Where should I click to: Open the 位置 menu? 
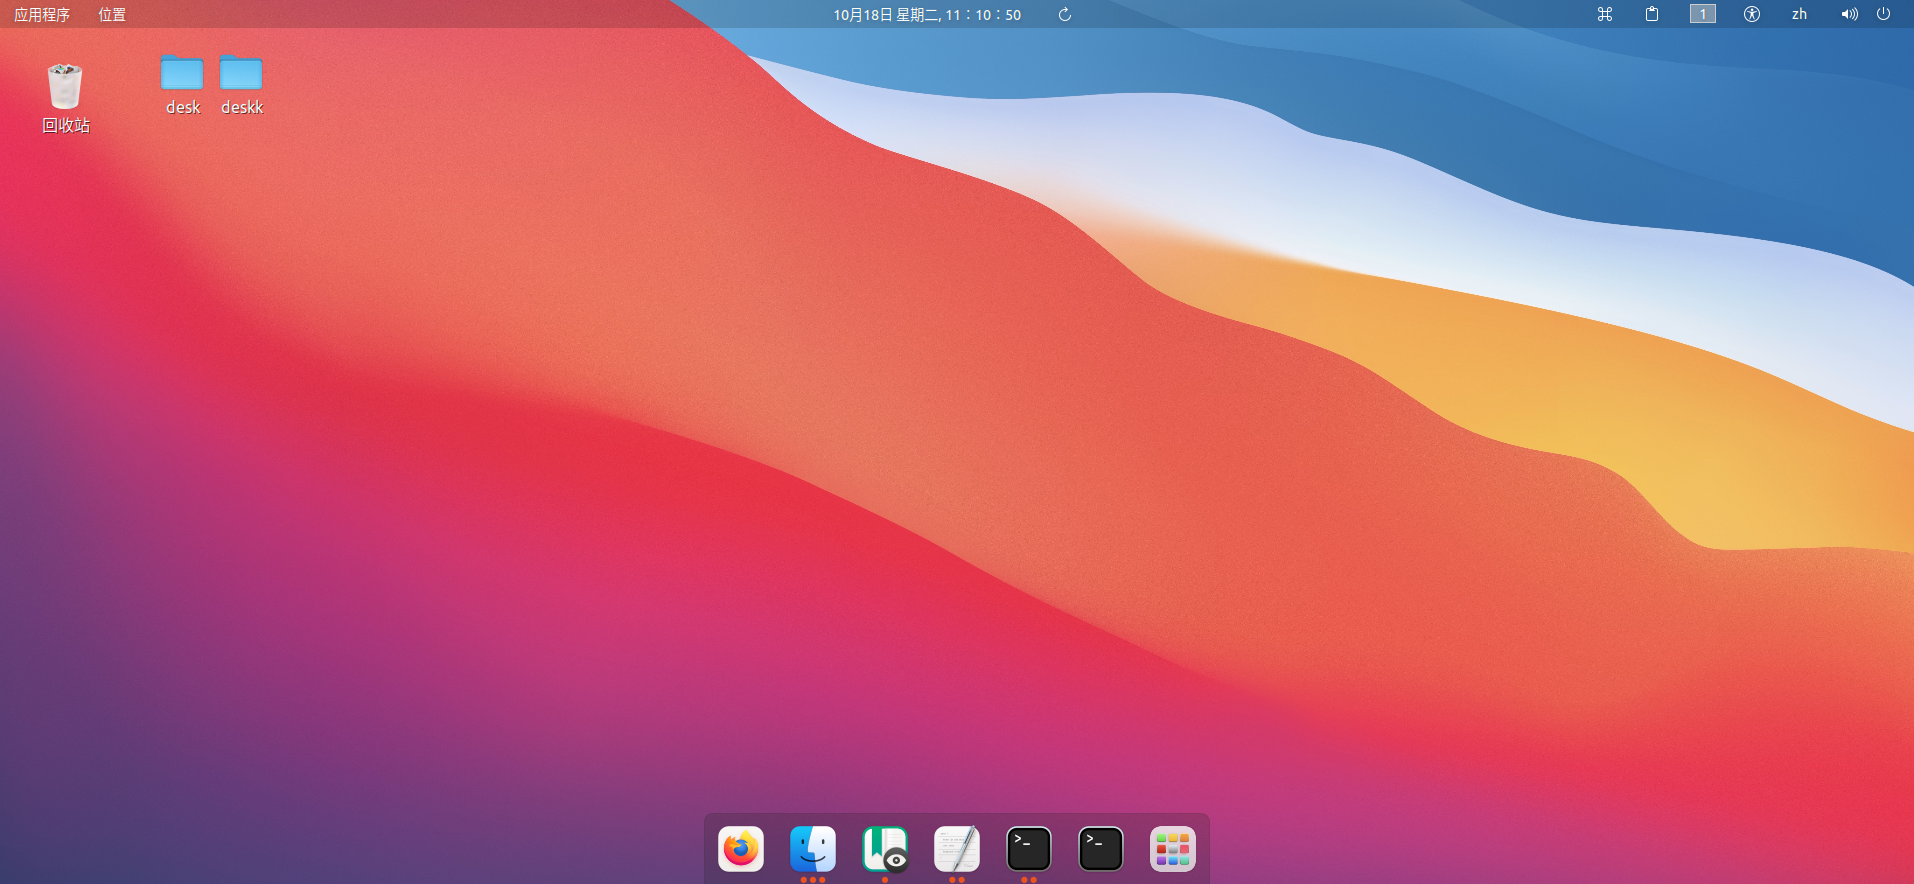(x=112, y=14)
